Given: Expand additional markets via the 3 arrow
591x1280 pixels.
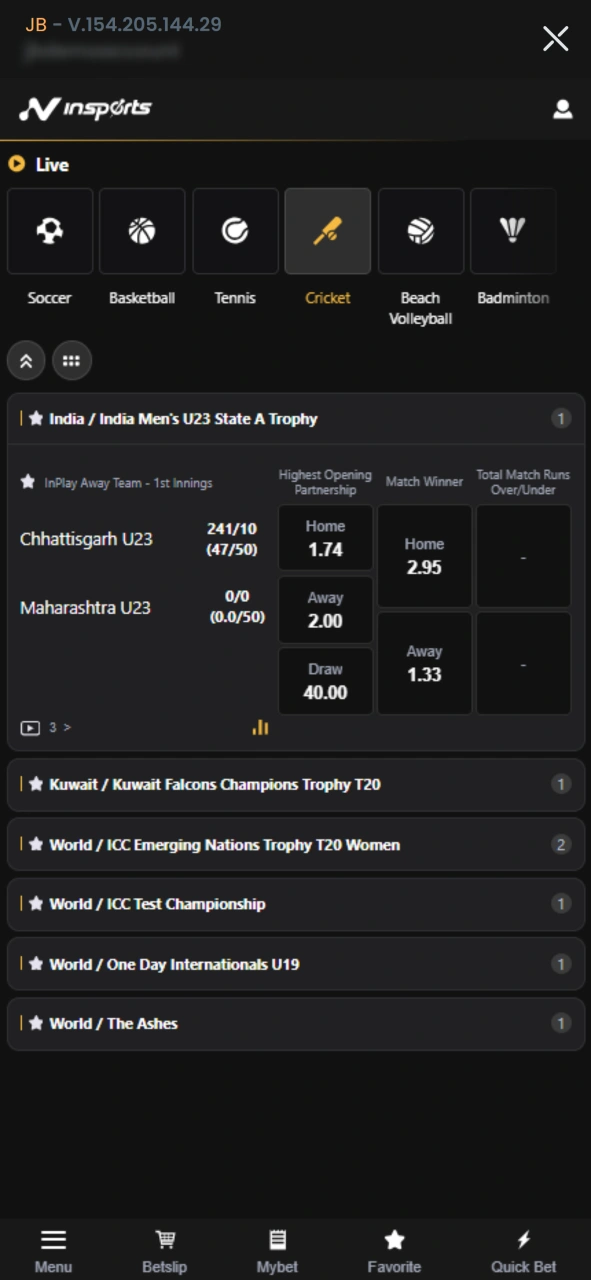Looking at the screenshot, I should 58,727.
